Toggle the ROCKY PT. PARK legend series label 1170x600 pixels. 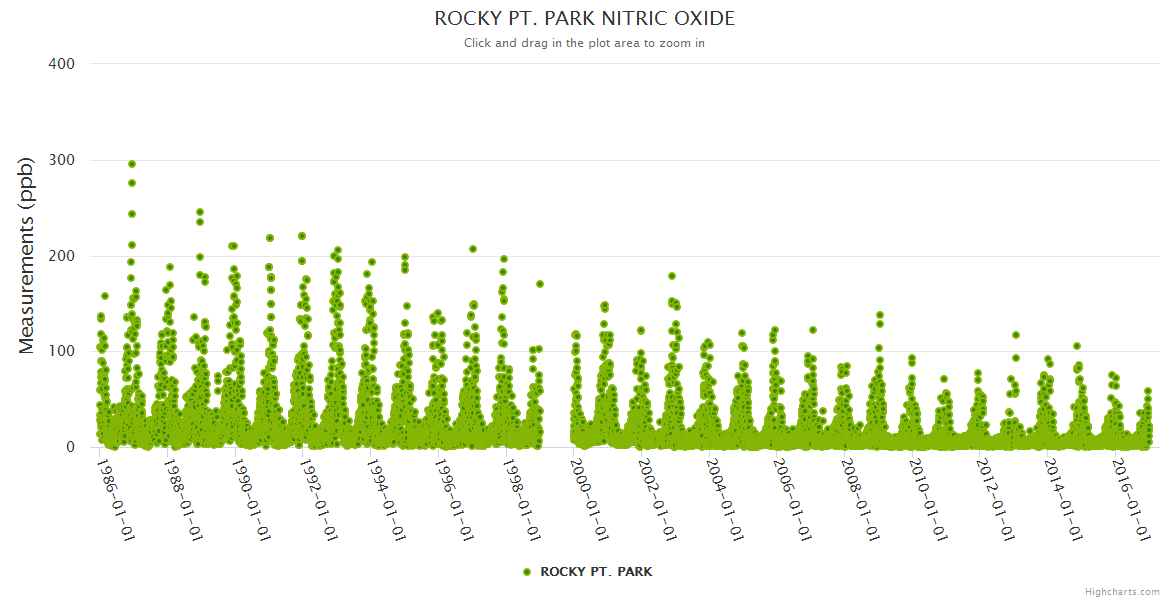pos(596,572)
